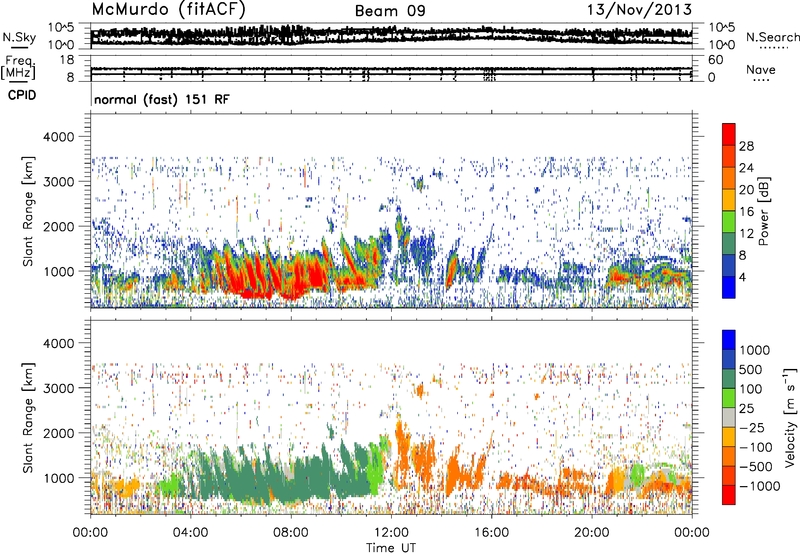Click the 'McMurdo (fitACF)' title text
Screen dimensions: 800x554
click(168, 10)
